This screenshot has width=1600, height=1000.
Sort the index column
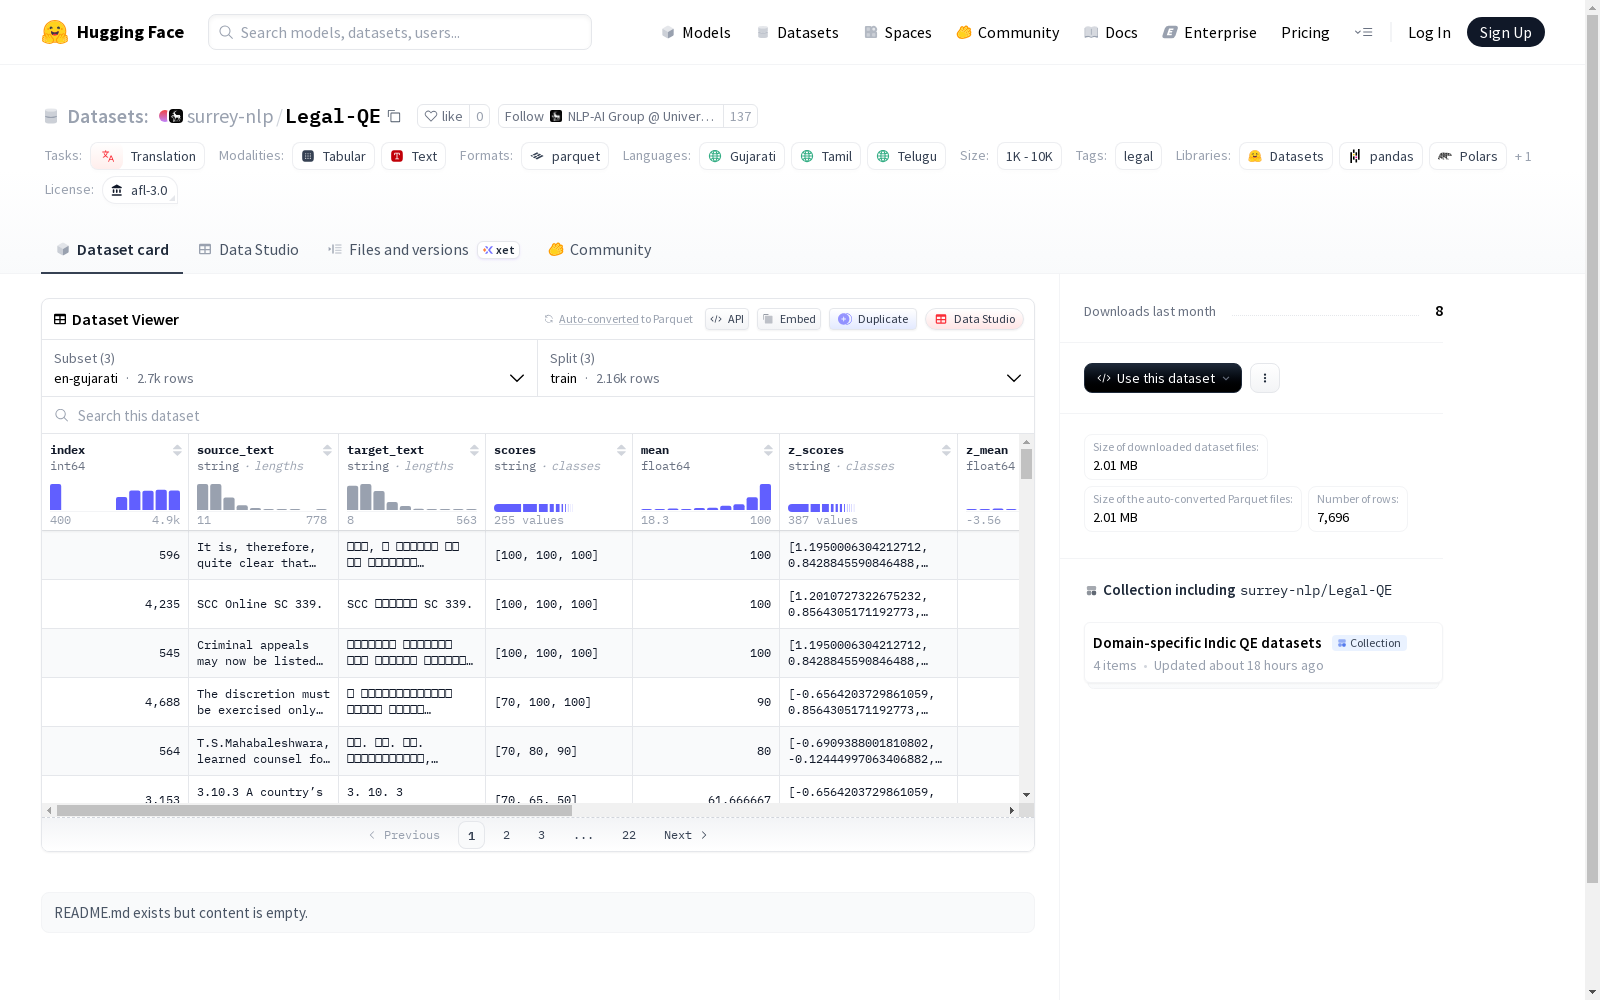(x=177, y=450)
